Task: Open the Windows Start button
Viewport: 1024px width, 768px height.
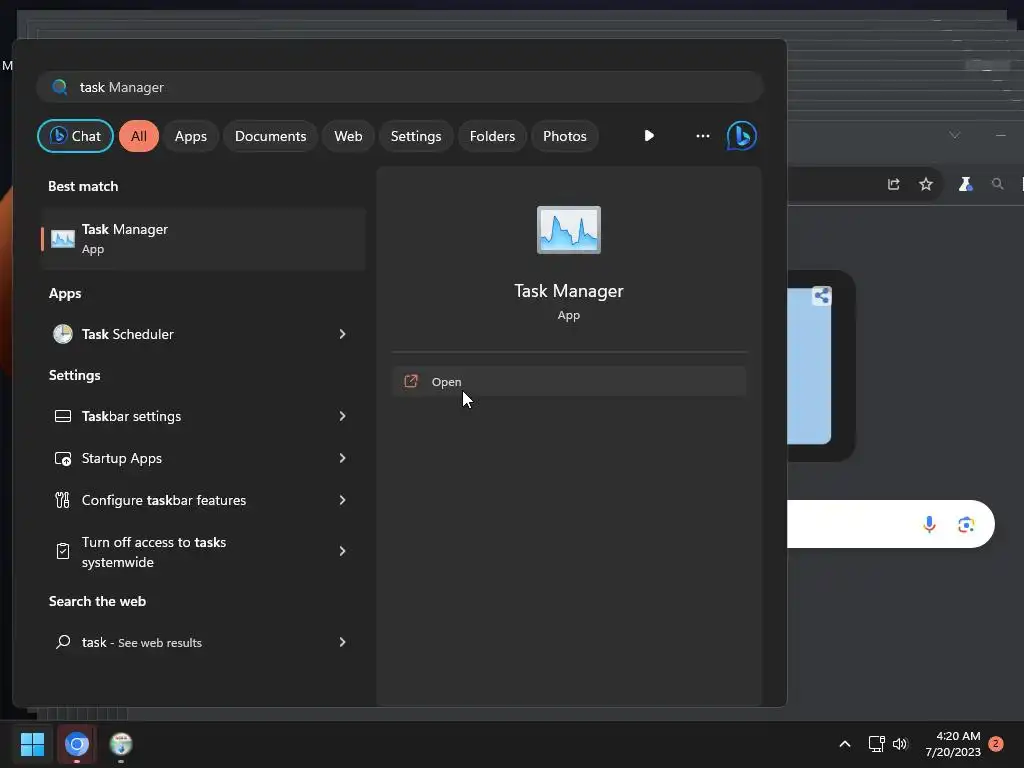Action: tap(32, 744)
